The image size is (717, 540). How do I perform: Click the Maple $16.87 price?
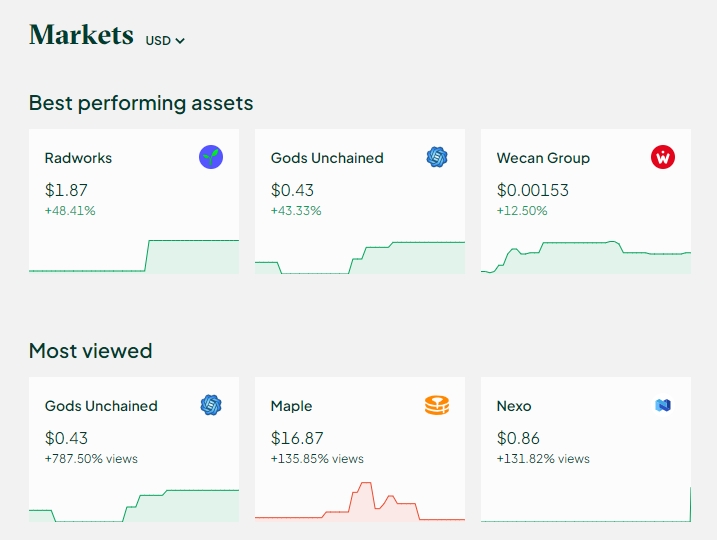296,437
